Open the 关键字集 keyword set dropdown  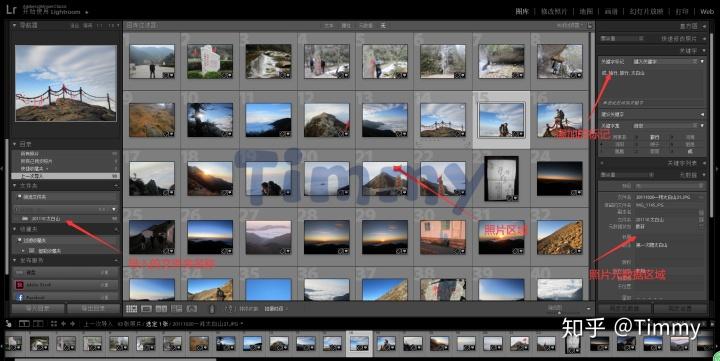pos(664,125)
